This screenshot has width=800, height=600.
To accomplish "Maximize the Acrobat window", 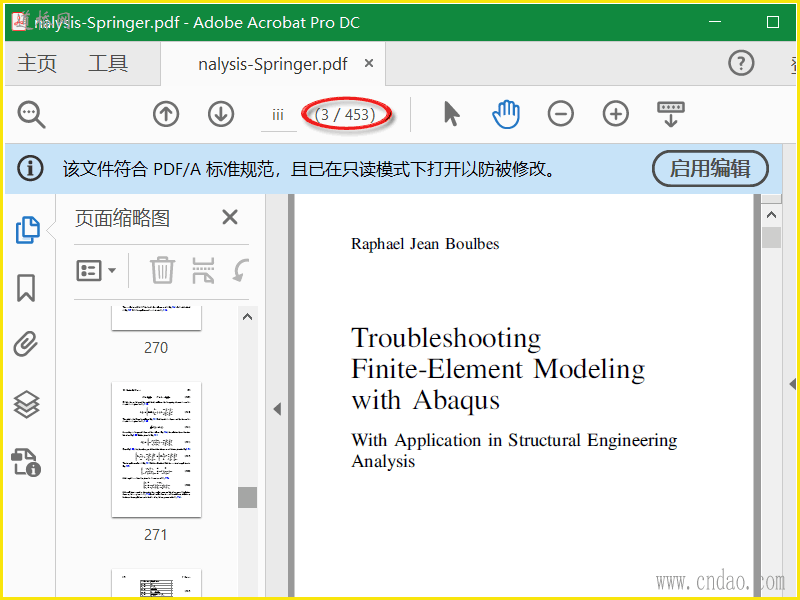I will [773, 22].
